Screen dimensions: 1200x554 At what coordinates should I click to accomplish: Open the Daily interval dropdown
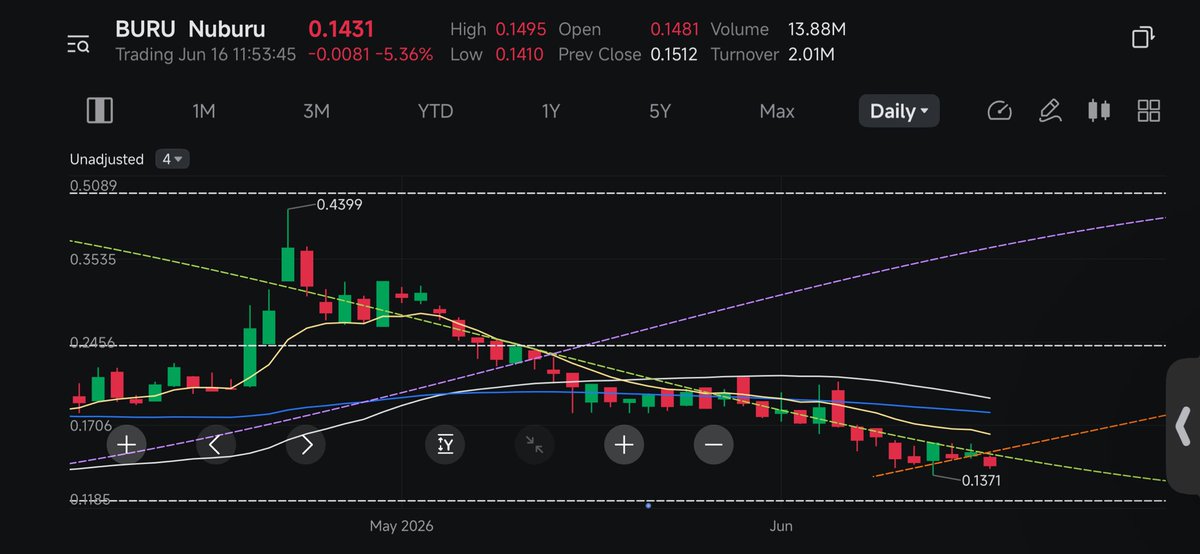pos(899,111)
